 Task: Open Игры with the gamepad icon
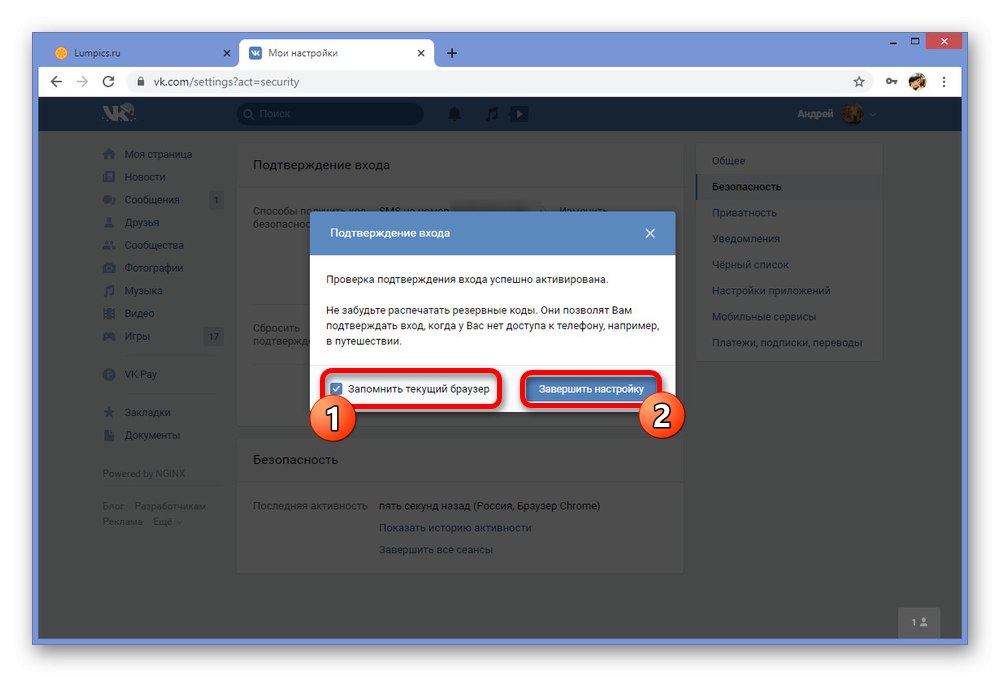[110, 336]
